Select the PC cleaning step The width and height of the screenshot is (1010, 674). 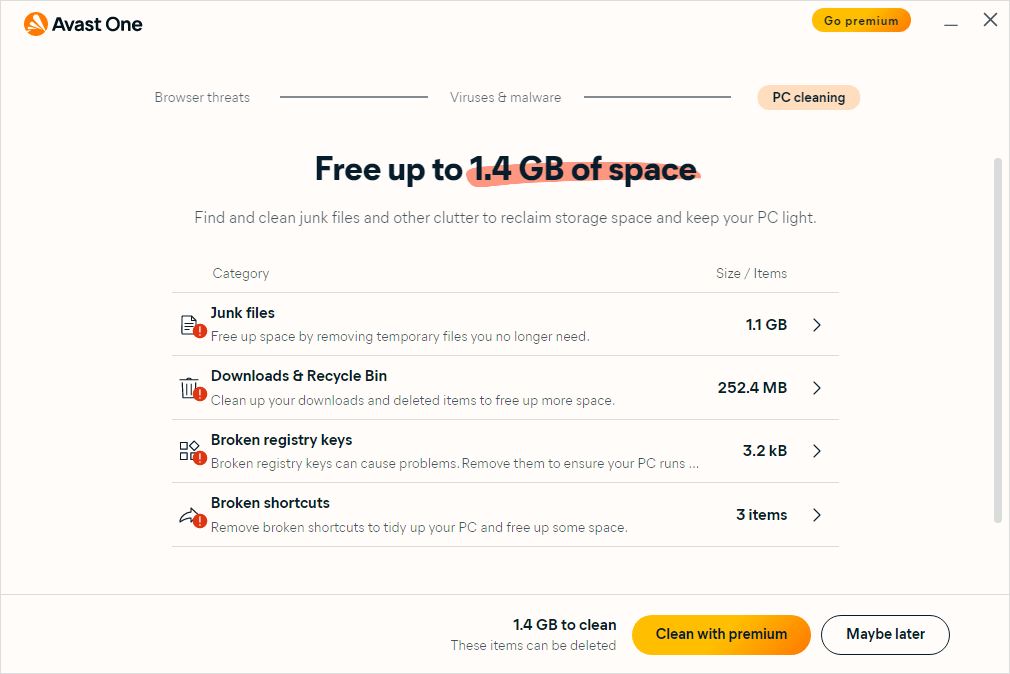808,98
